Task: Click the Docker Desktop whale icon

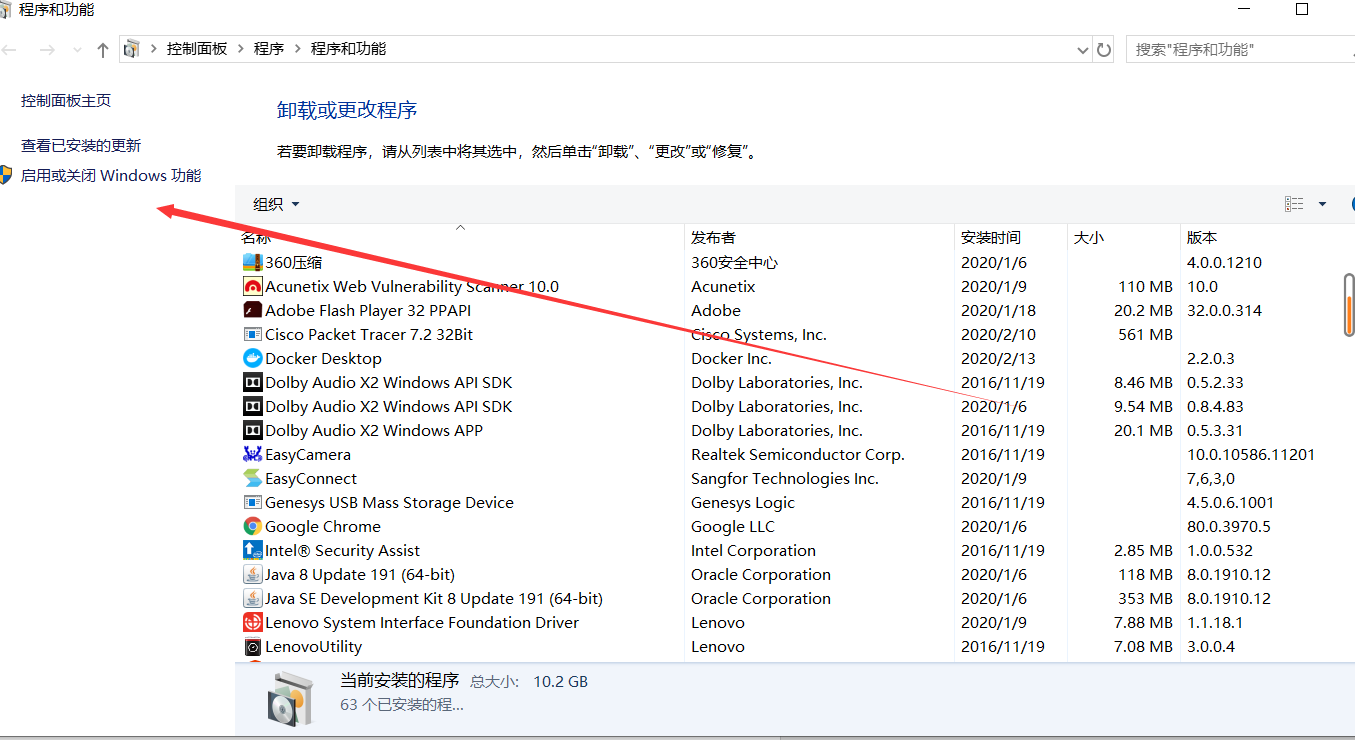Action: click(252, 358)
